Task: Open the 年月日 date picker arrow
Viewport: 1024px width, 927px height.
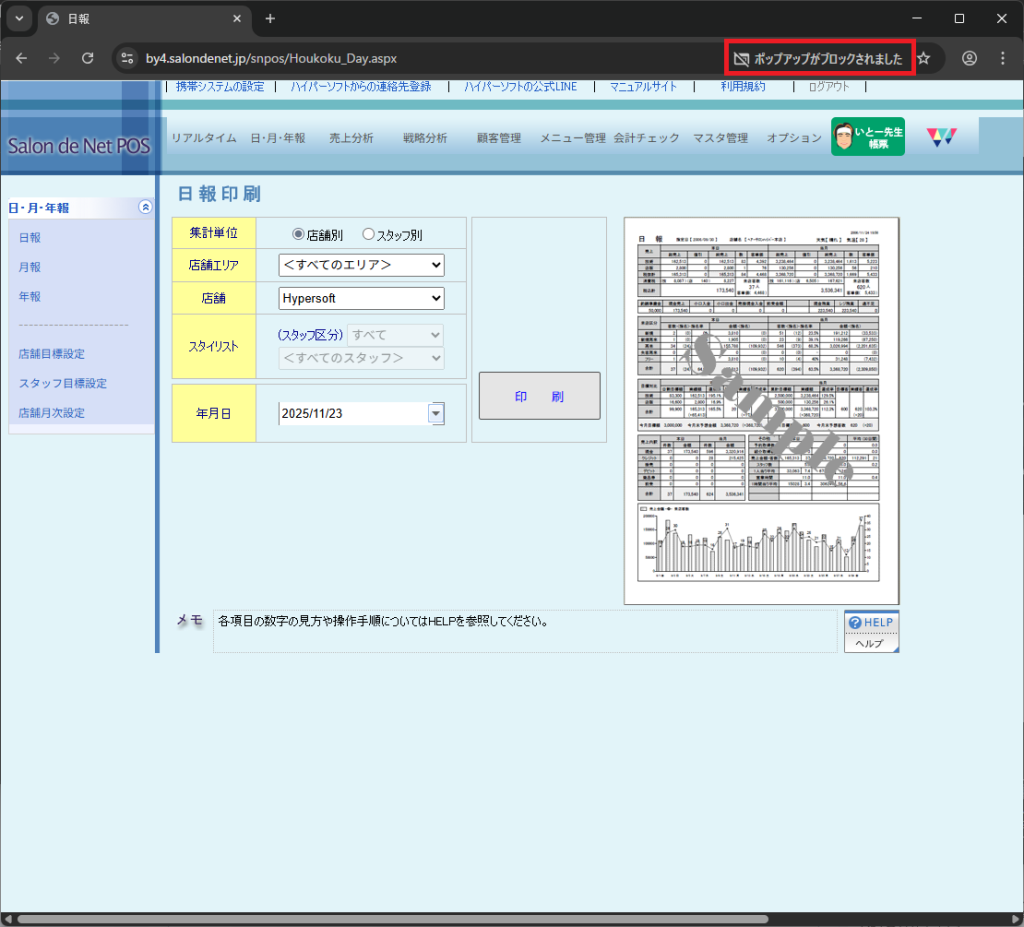Action: pyautogui.click(x=435, y=413)
